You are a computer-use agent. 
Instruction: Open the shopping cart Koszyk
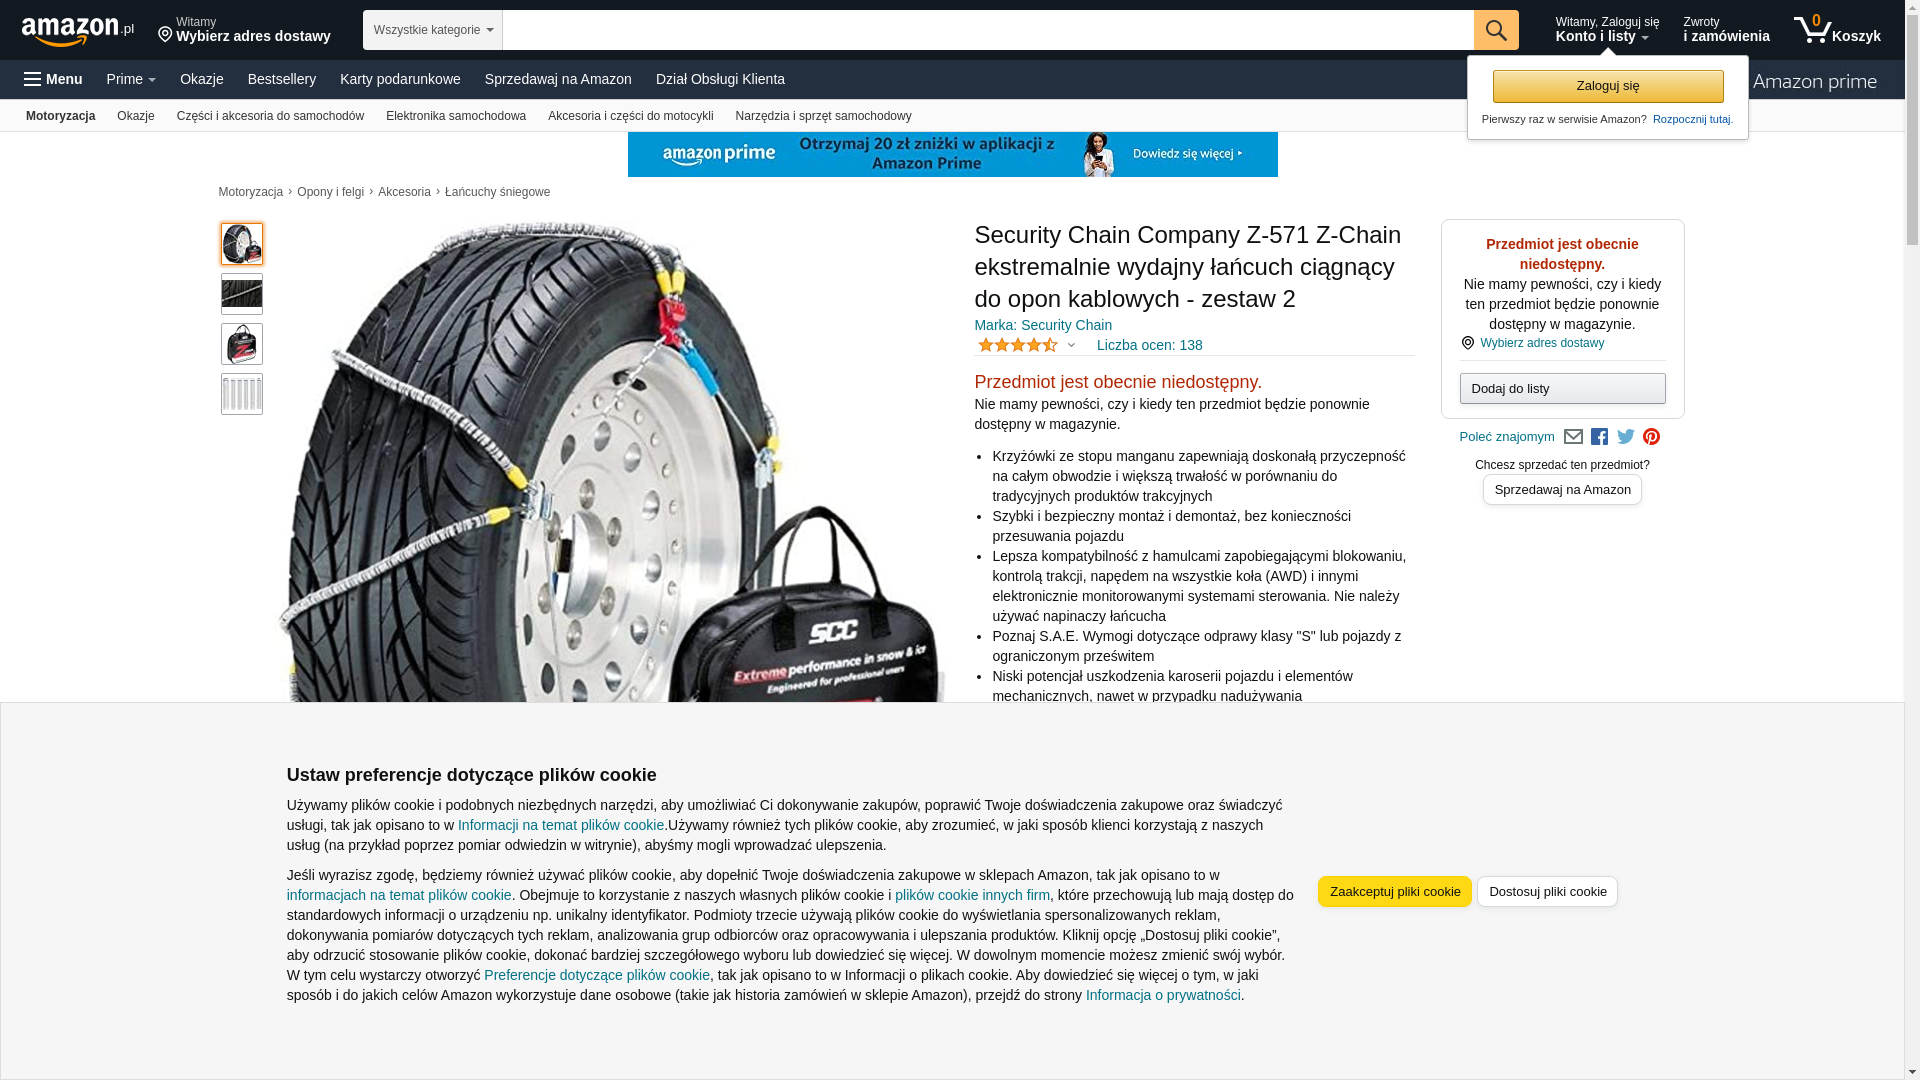click(x=1837, y=30)
